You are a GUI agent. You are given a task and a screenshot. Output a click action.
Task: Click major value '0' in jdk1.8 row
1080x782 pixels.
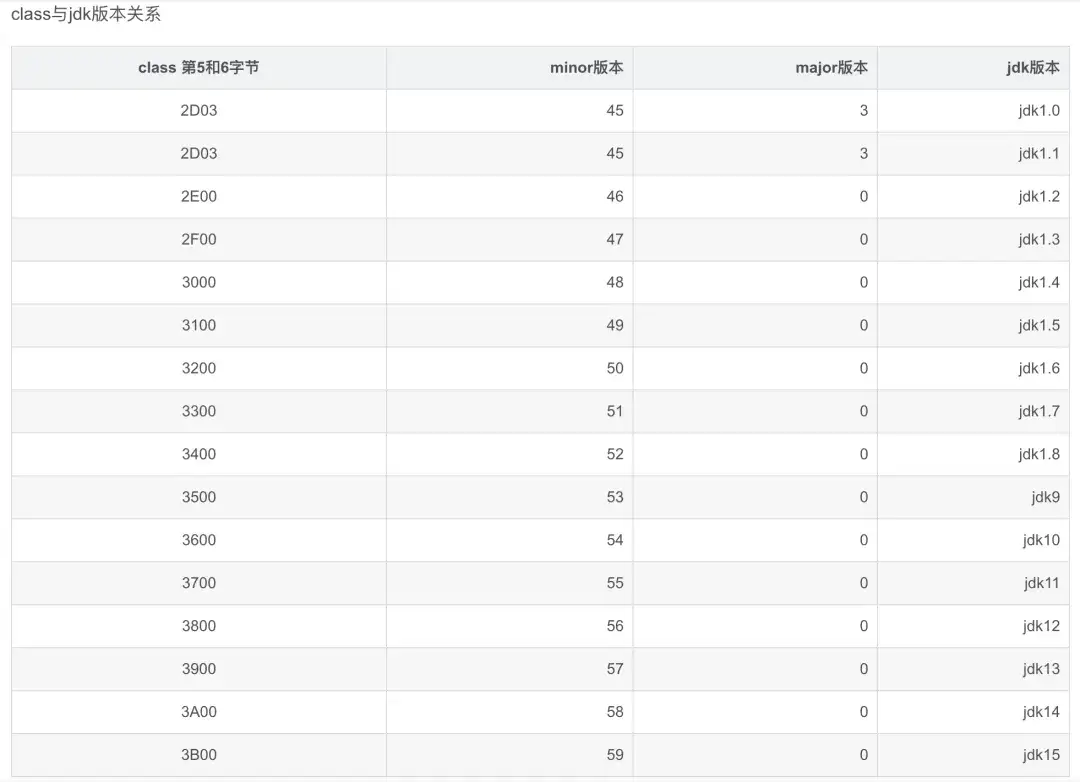pyautogui.click(x=864, y=454)
